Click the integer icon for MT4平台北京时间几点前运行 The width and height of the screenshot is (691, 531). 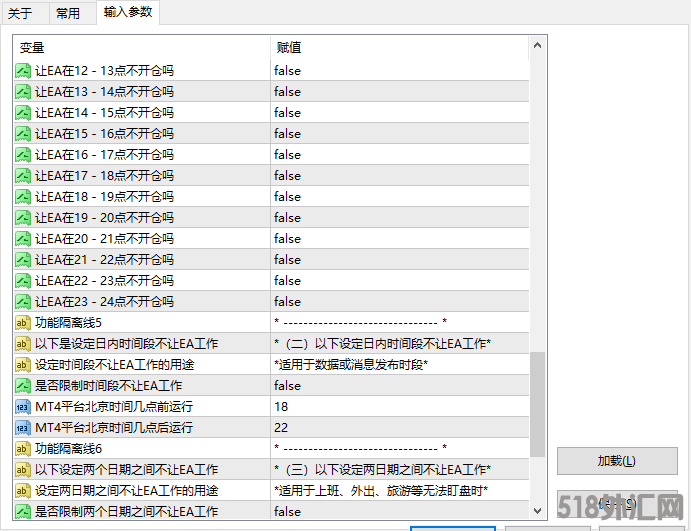(x=23, y=407)
